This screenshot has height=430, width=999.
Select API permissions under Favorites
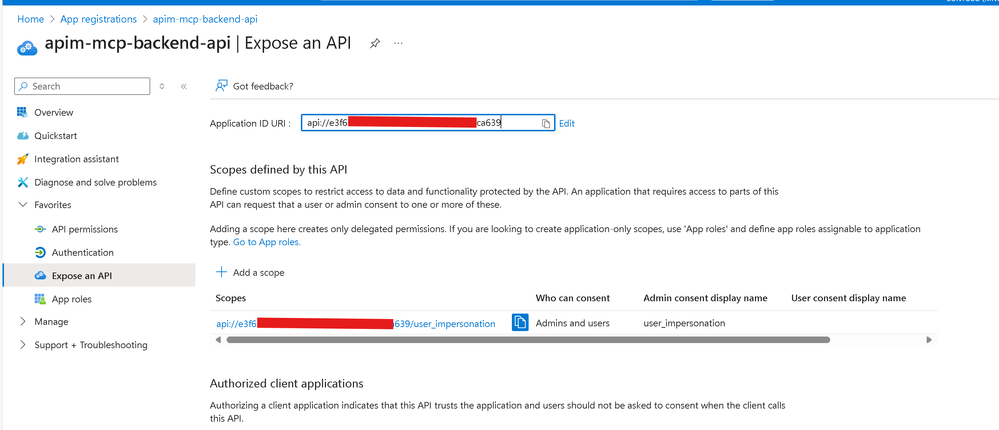coord(85,229)
